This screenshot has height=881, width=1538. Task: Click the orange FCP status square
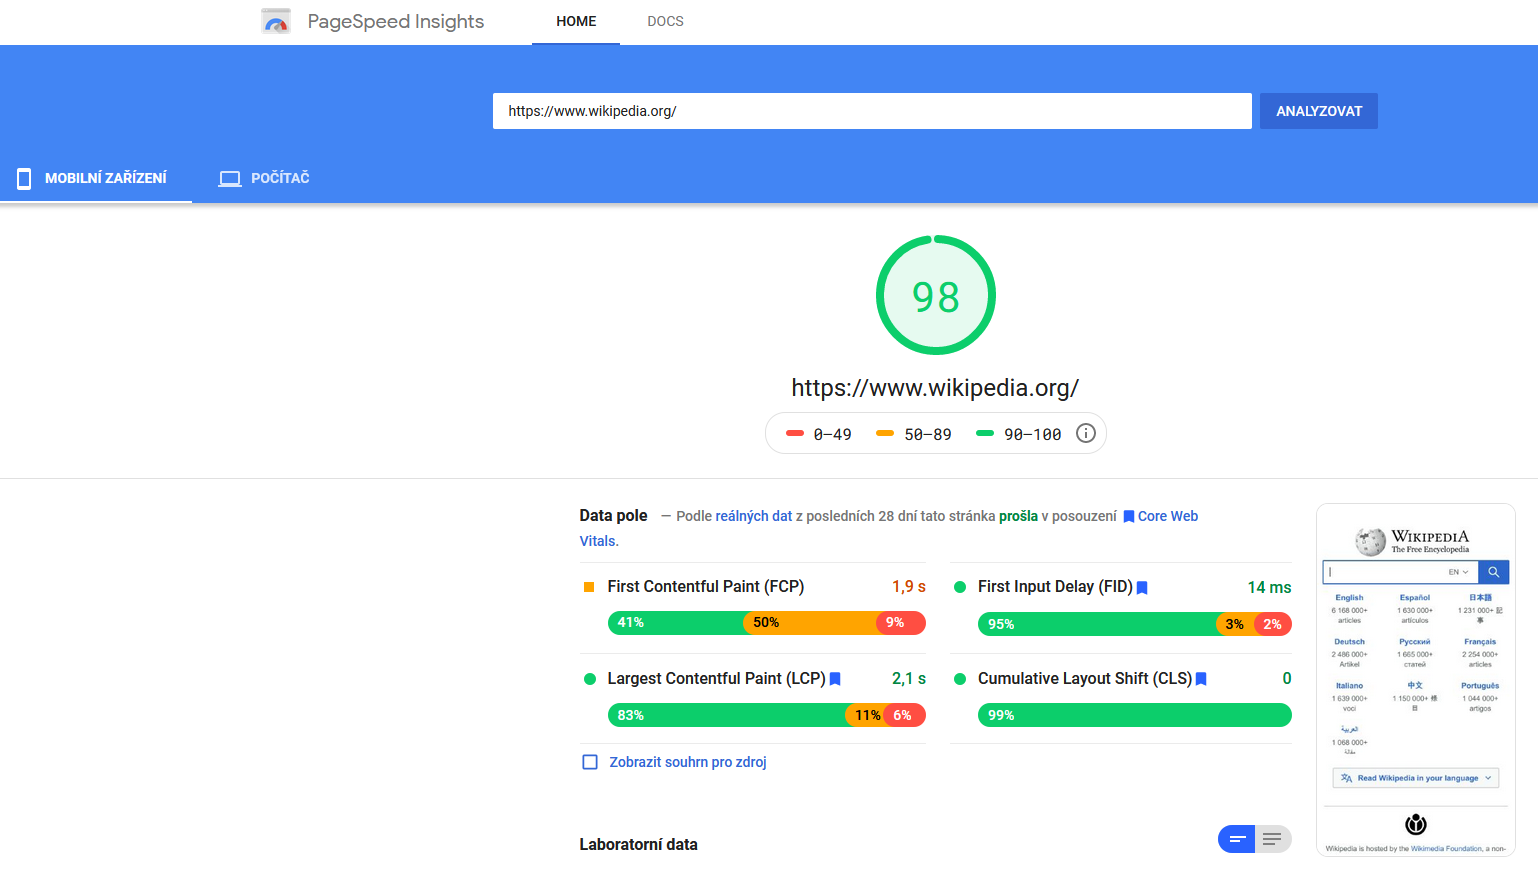(589, 587)
